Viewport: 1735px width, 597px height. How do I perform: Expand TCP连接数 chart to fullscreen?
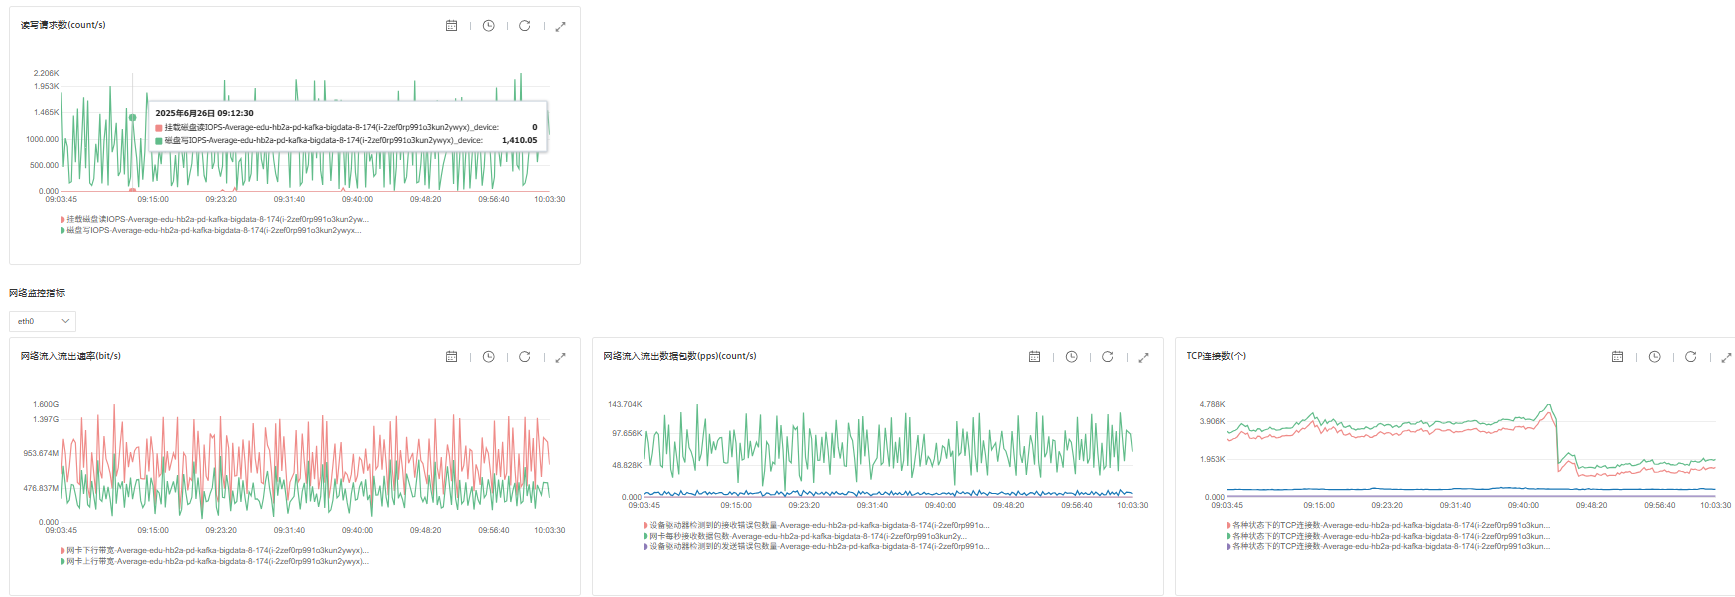[1726, 358]
